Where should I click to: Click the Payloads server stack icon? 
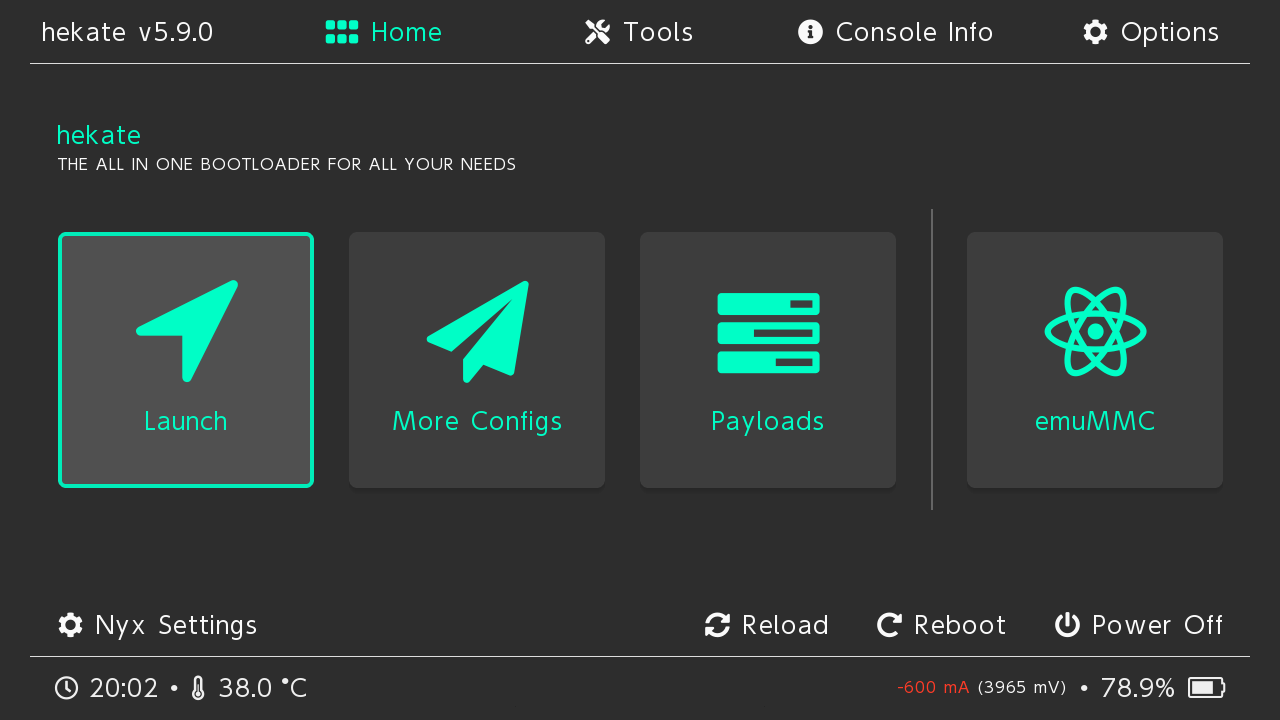(768, 333)
